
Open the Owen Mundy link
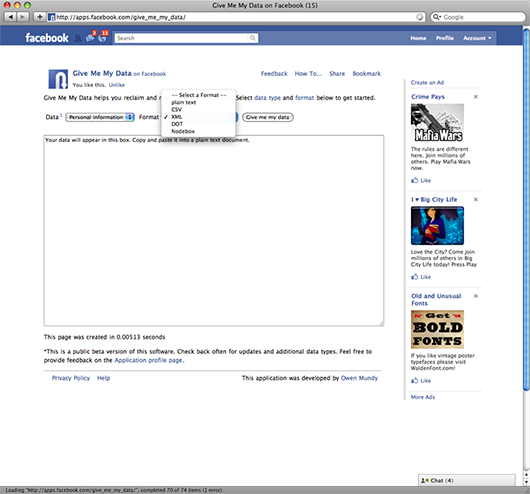(359, 378)
